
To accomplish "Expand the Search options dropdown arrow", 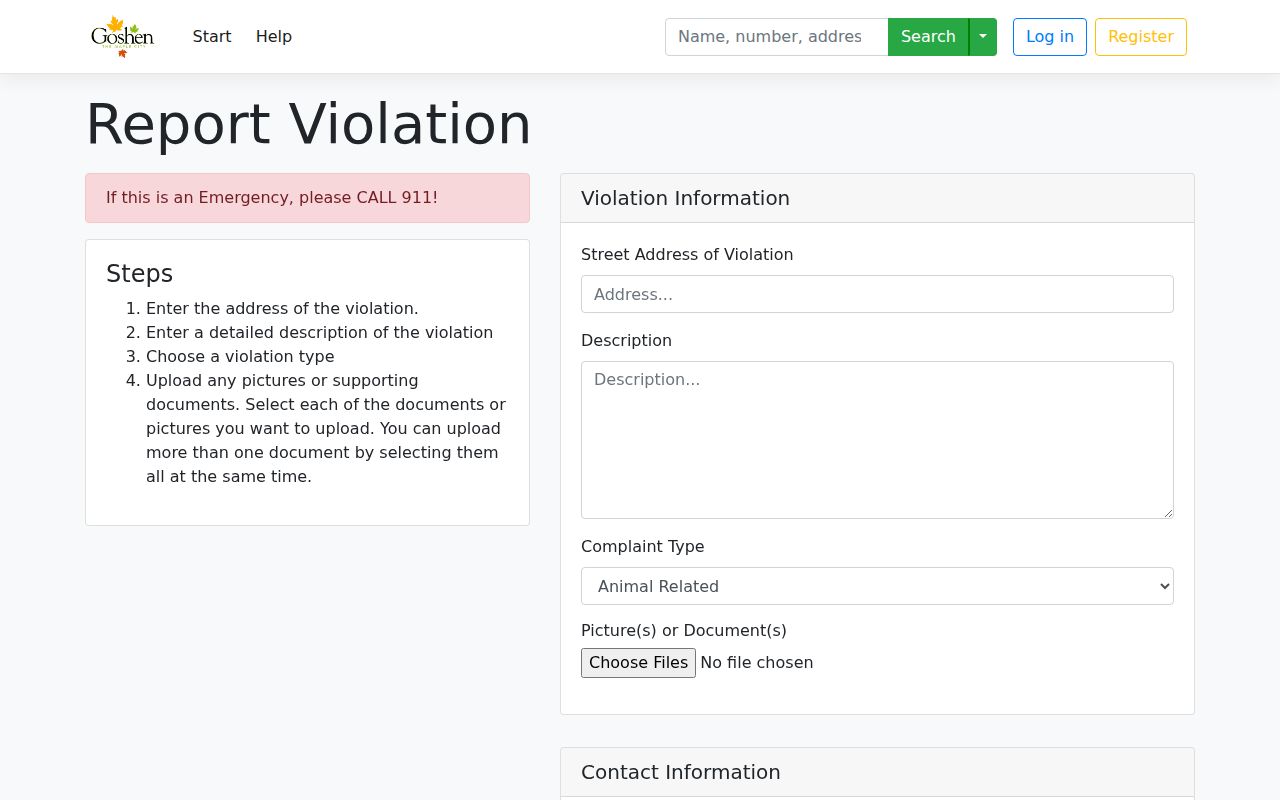I will point(983,37).
